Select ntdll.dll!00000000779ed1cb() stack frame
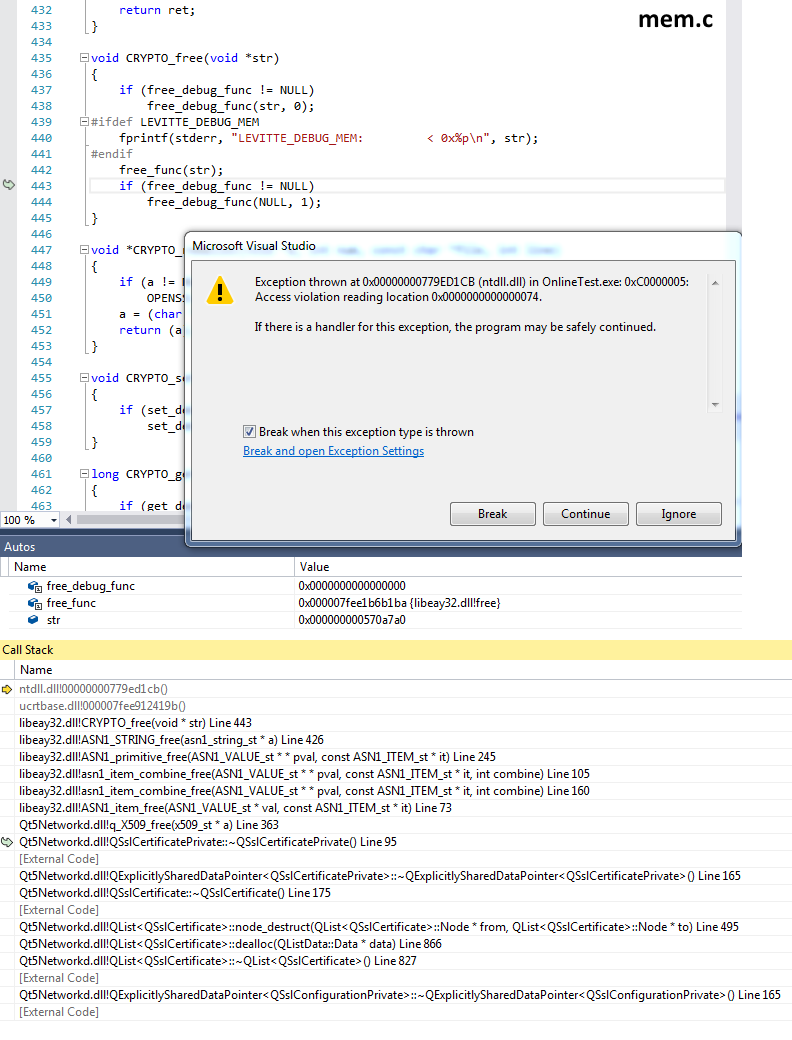This screenshot has height=1040, width=792. coord(94,689)
